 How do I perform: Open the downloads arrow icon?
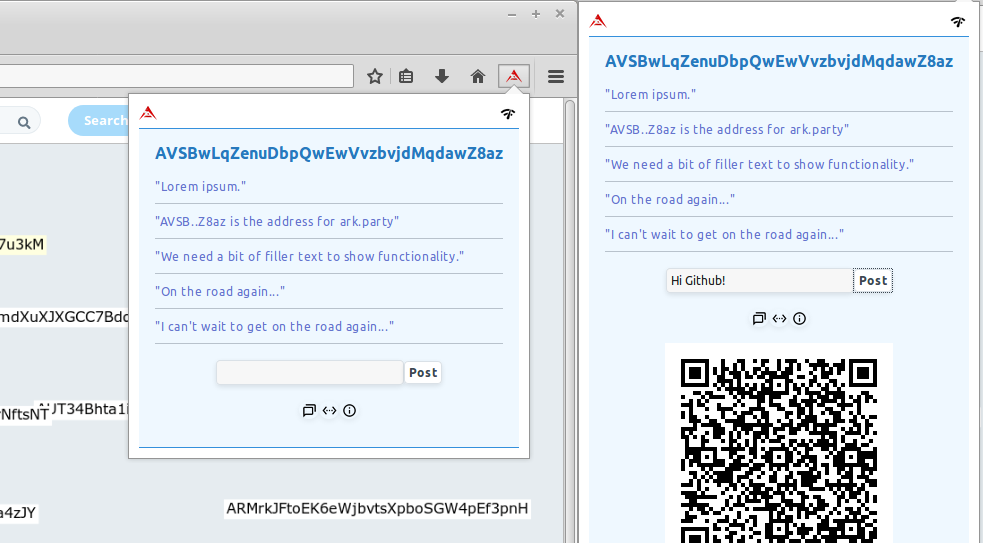coord(442,76)
